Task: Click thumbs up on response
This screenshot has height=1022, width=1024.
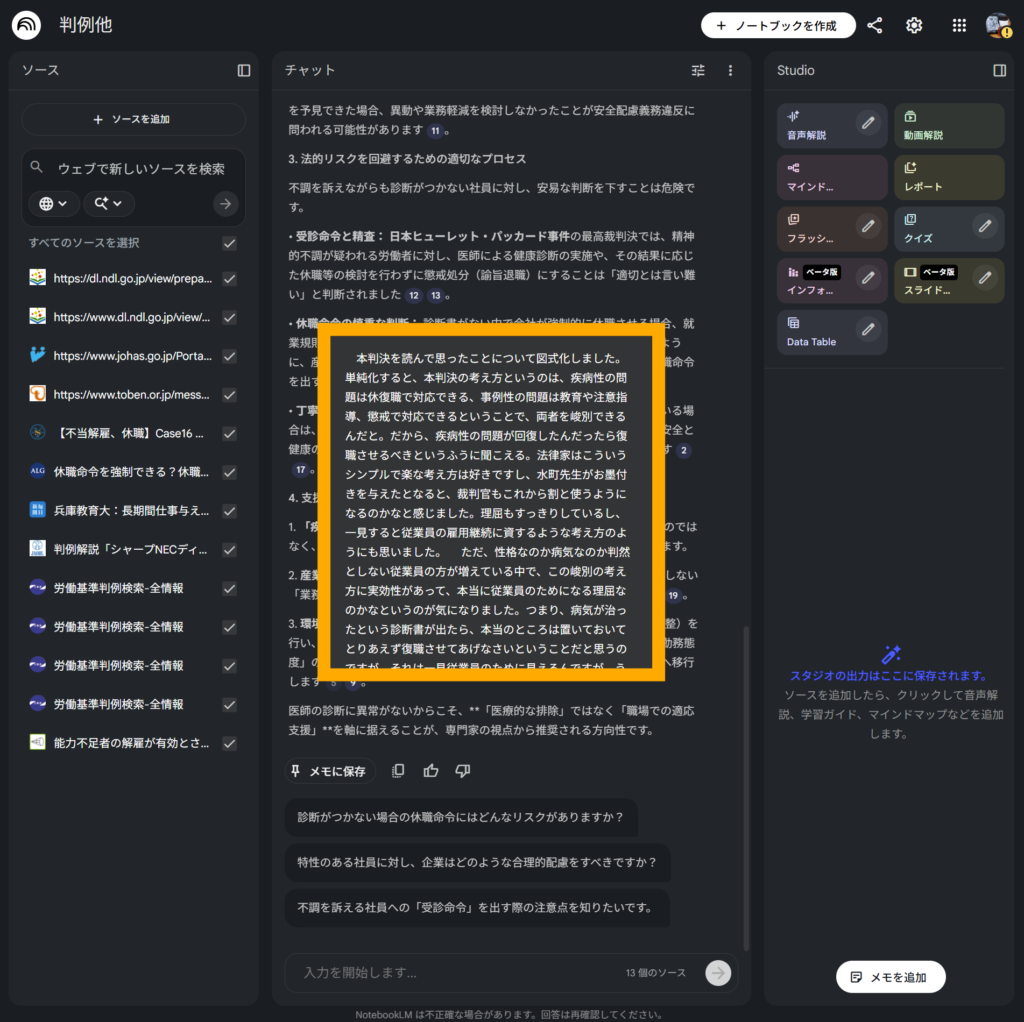Action: pyautogui.click(x=430, y=771)
